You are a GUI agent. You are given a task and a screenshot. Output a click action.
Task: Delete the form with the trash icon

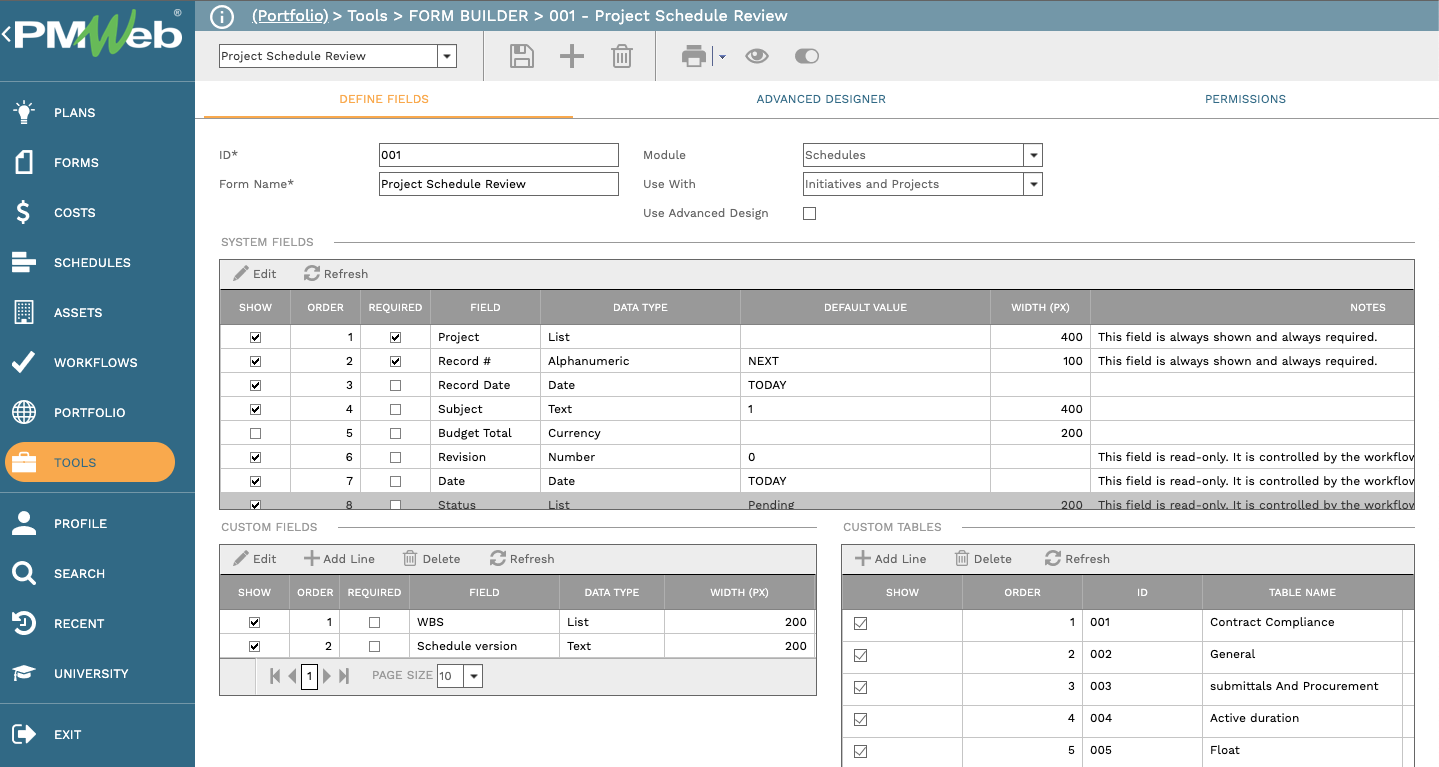[x=622, y=56]
